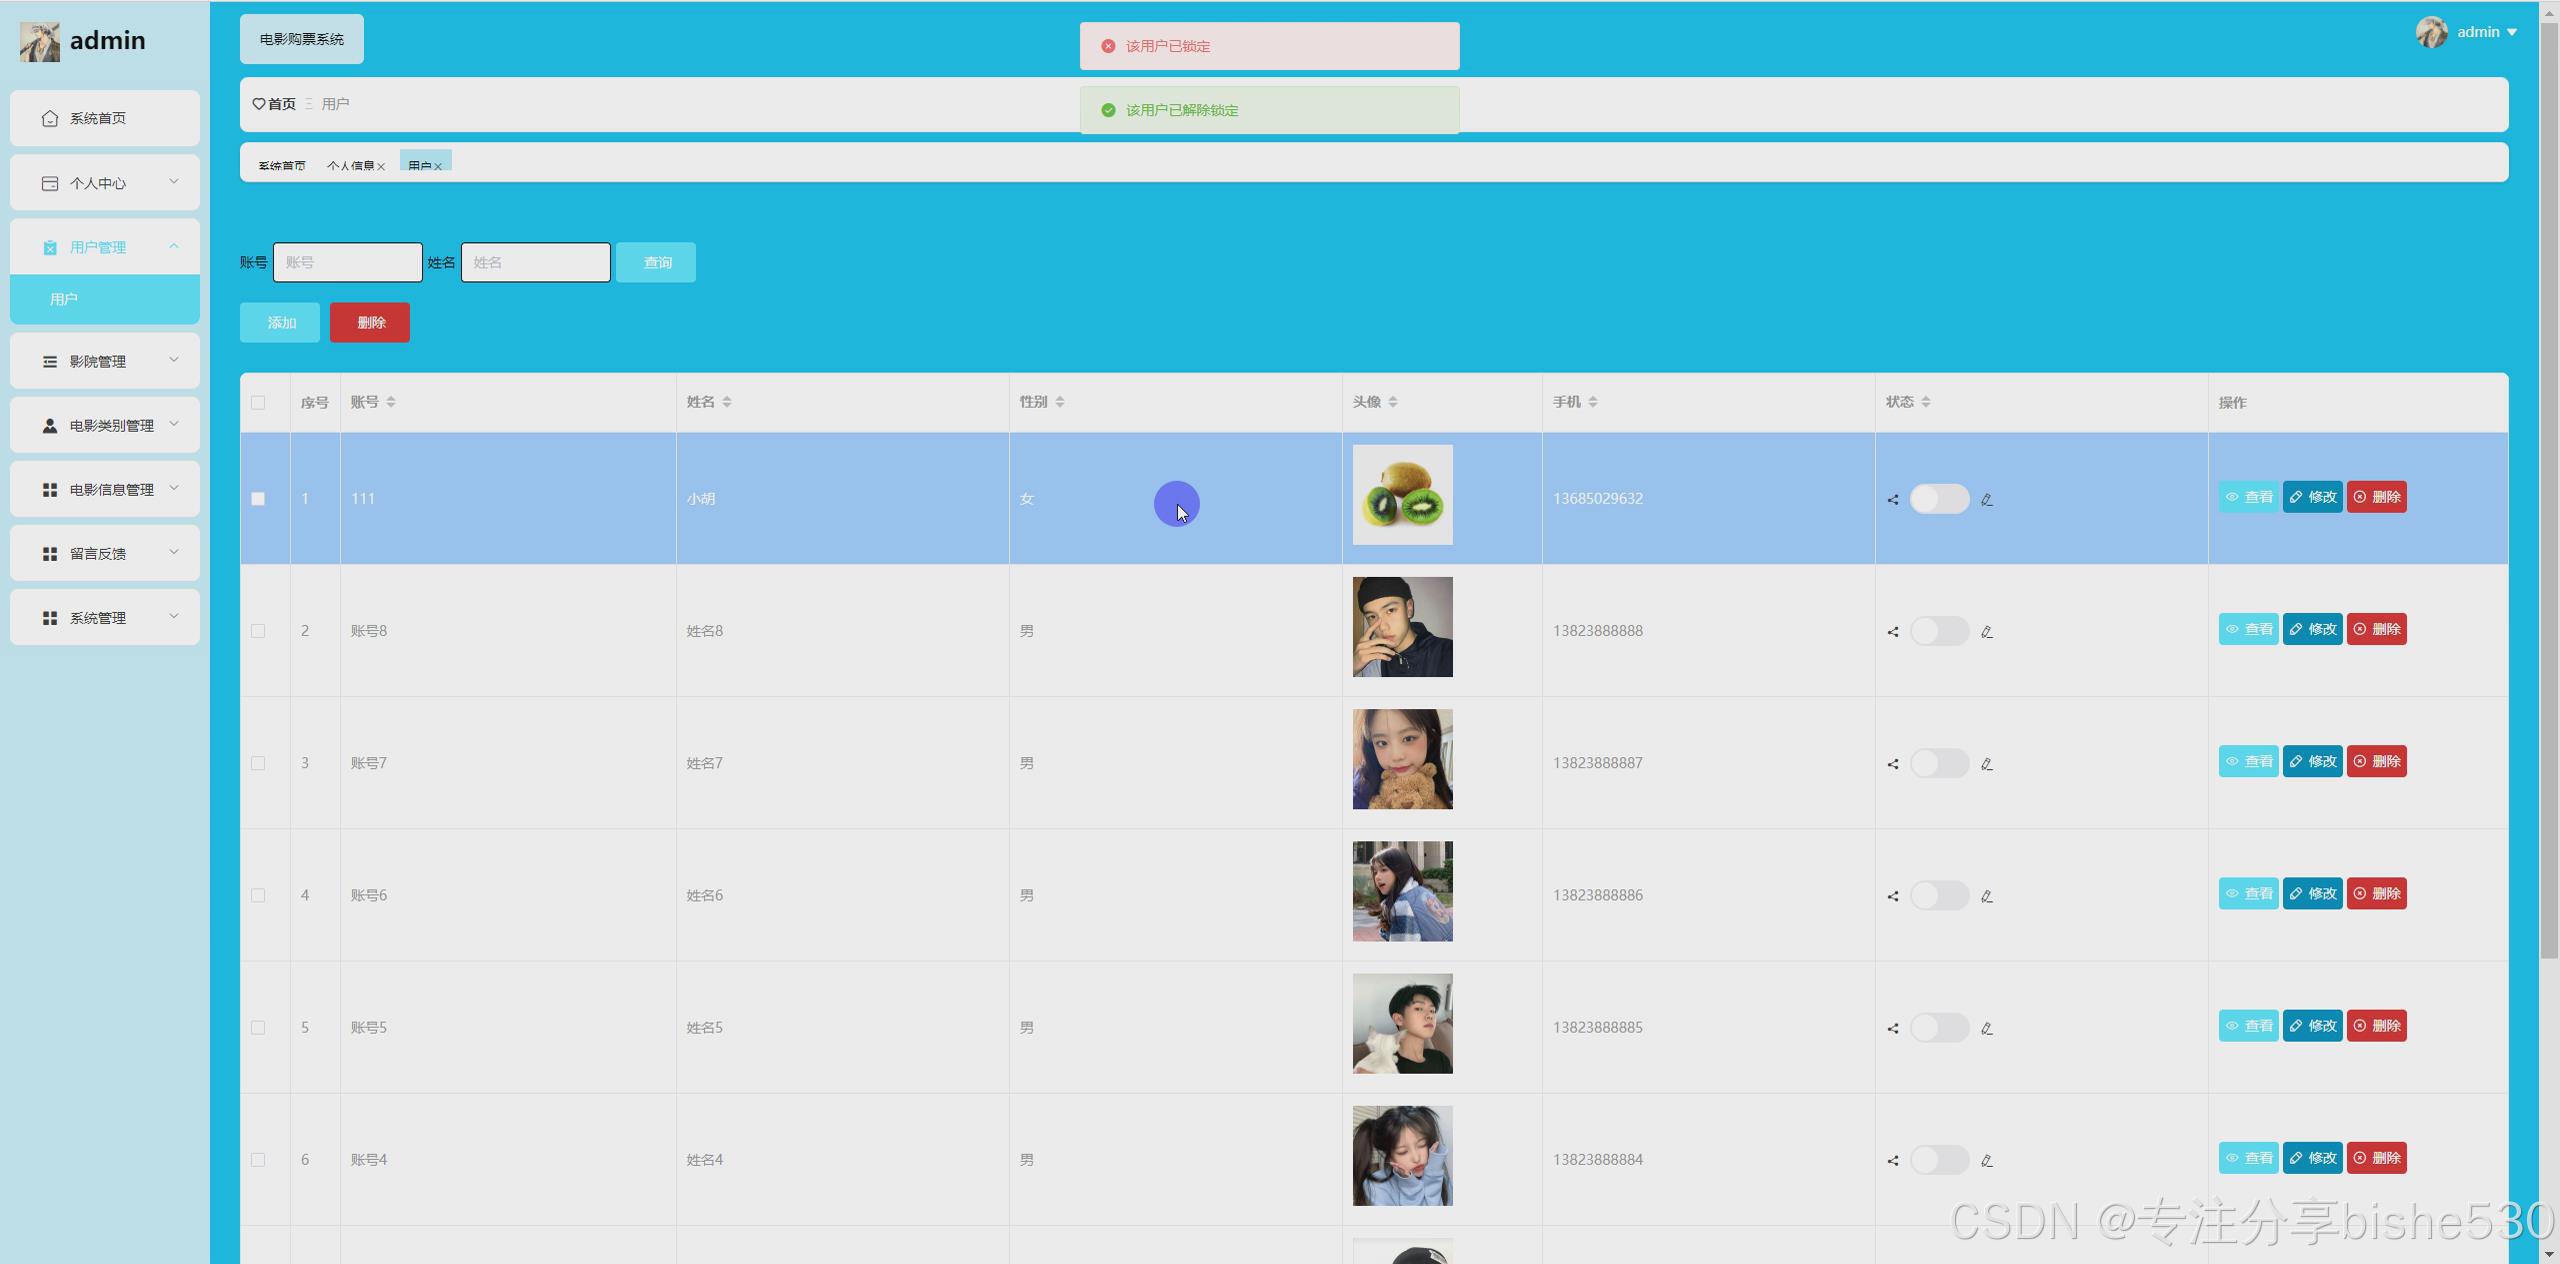
Task: Select the 用户 submenu item in sidebar
Action: point(105,299)
